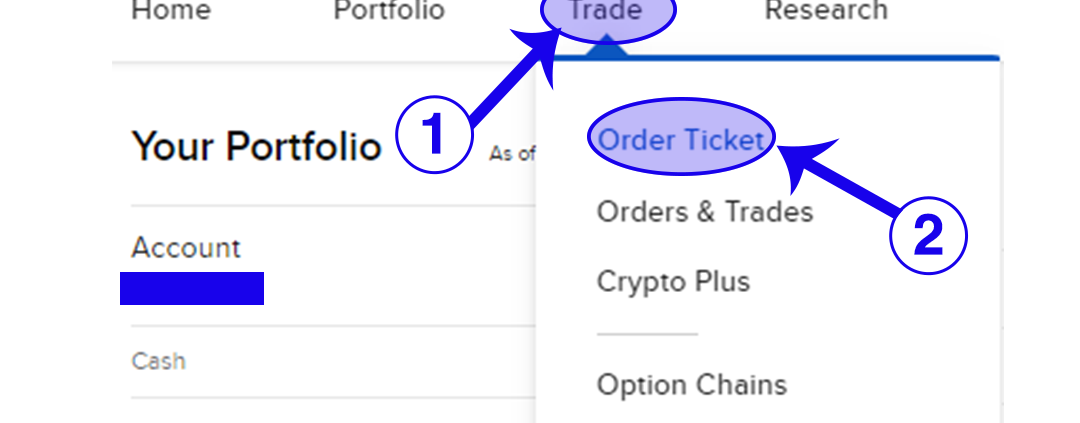1080x423 pixels.
Task: Click the redacted blue account number bar
Action: pyautogui.click(x=192, y=288)
